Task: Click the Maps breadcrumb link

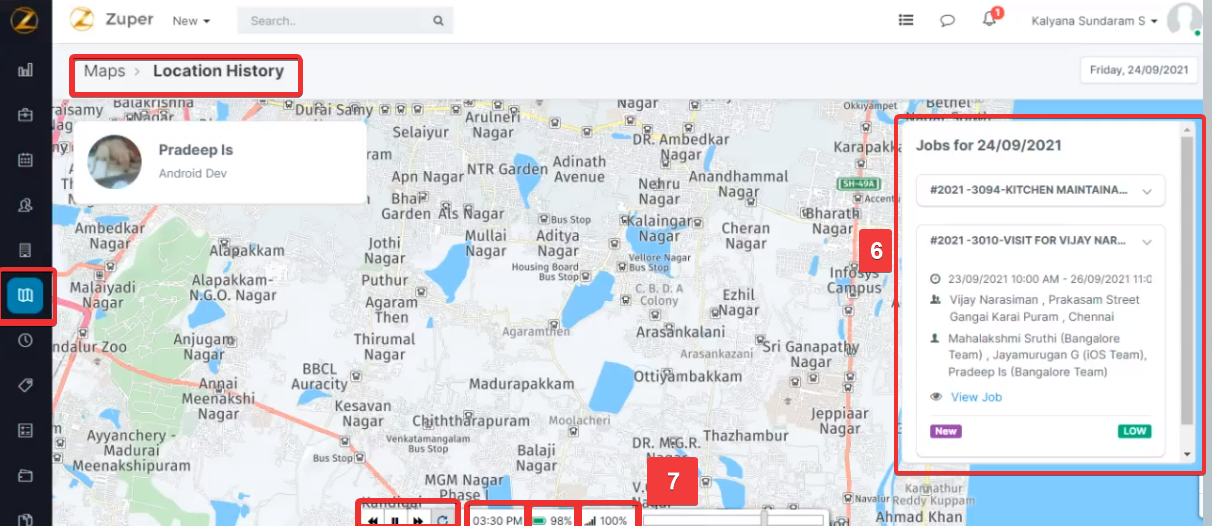Action: 104,71
